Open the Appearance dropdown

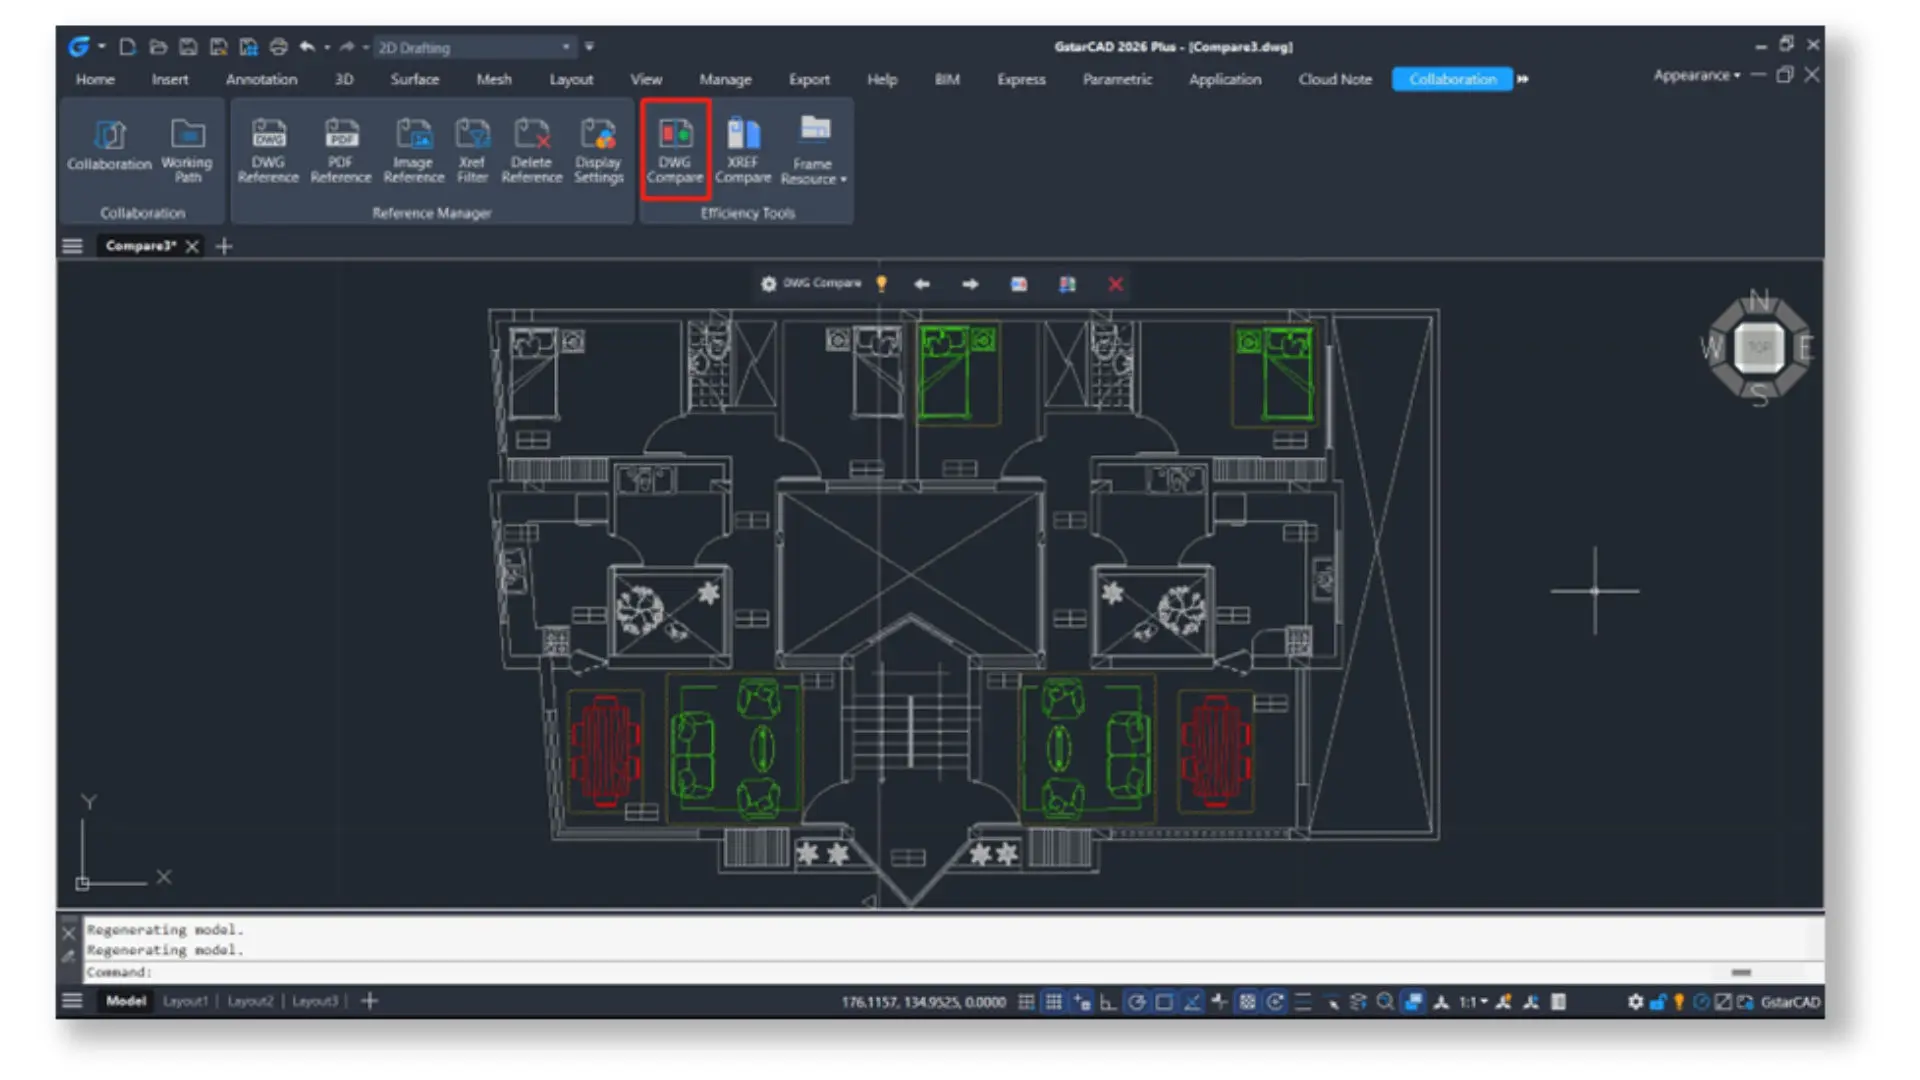pyautogui.click(x=1696, y=75)
